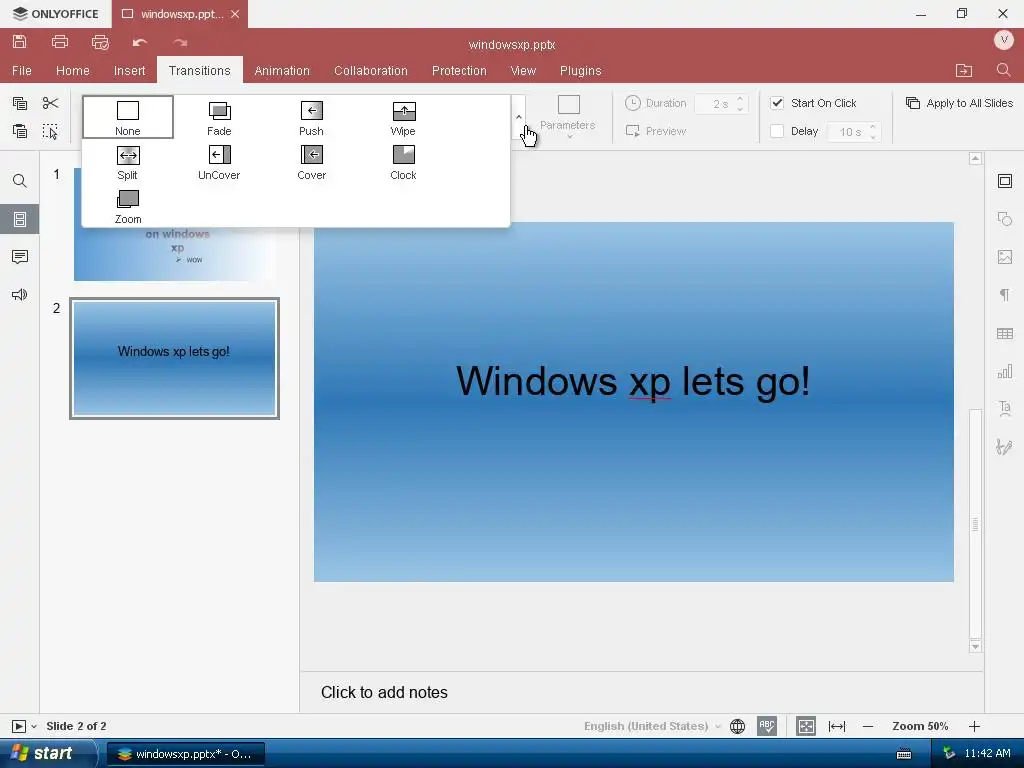Open the Windows Start menu

[x=47, y=754]
